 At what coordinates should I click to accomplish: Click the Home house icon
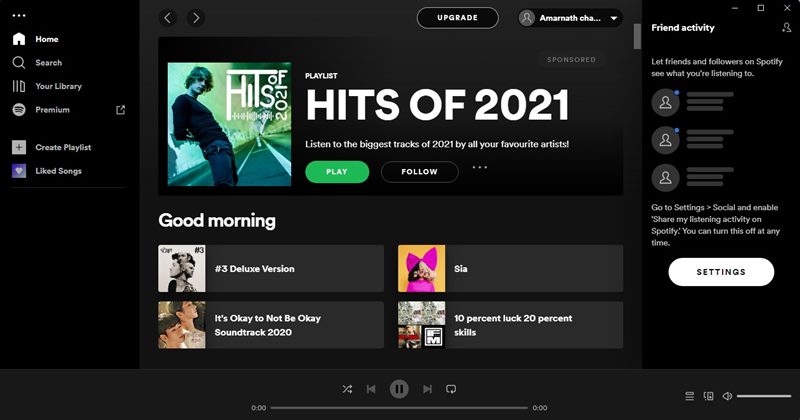pos(19,39)
